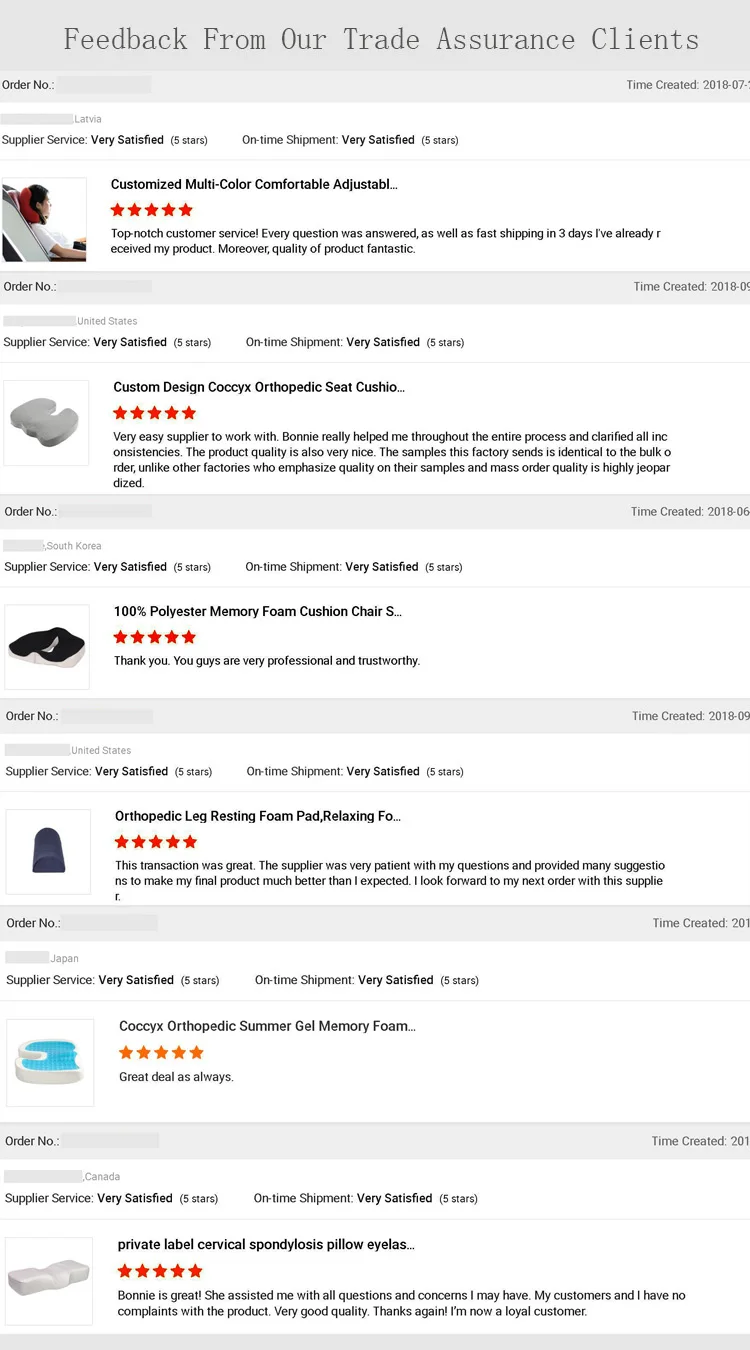Click Orthopedic Leg Resting Foam Pad title
Viewport: 750px width, 1350px height.
tap(258, 816)
